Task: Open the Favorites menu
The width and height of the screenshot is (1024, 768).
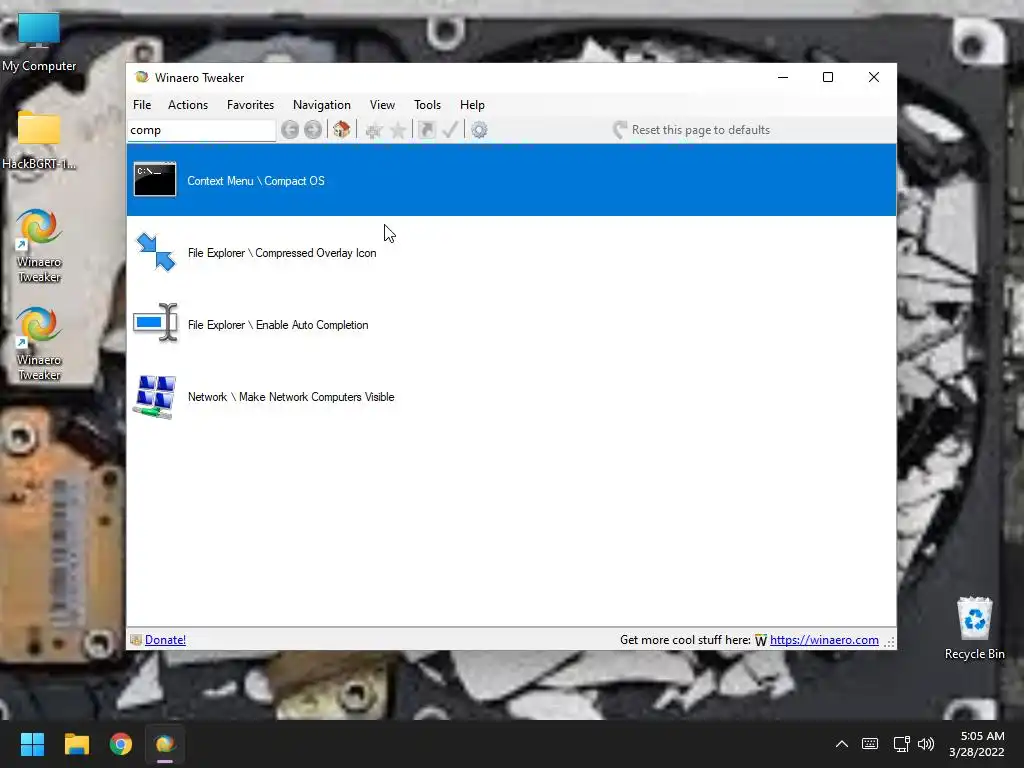Action: click(x=250, y=104)
